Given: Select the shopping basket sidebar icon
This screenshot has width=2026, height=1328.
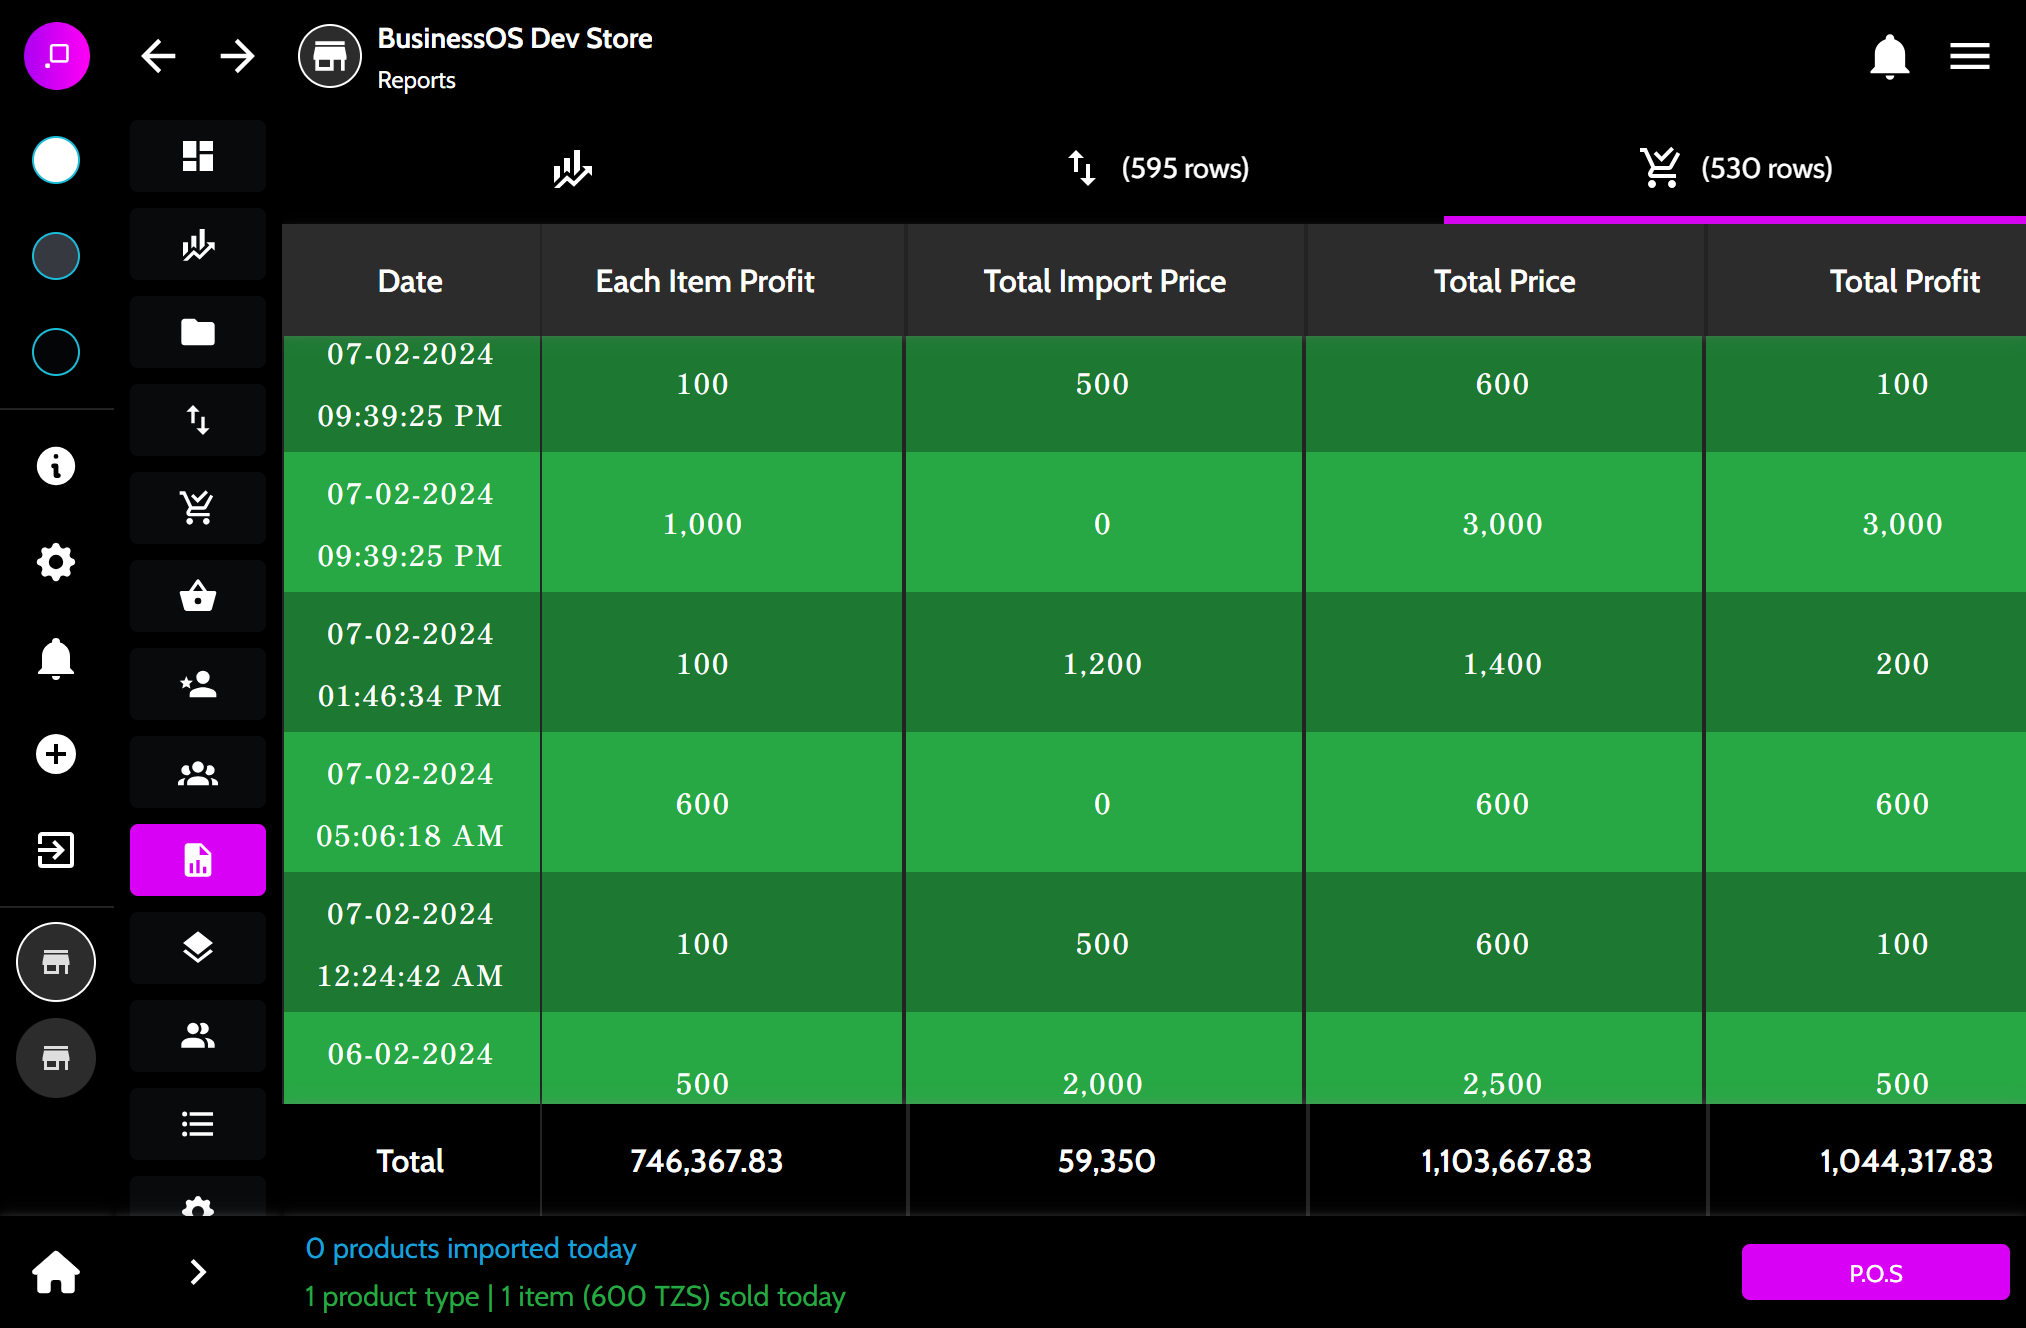Looking at the screenshot, I should point(198,596).
